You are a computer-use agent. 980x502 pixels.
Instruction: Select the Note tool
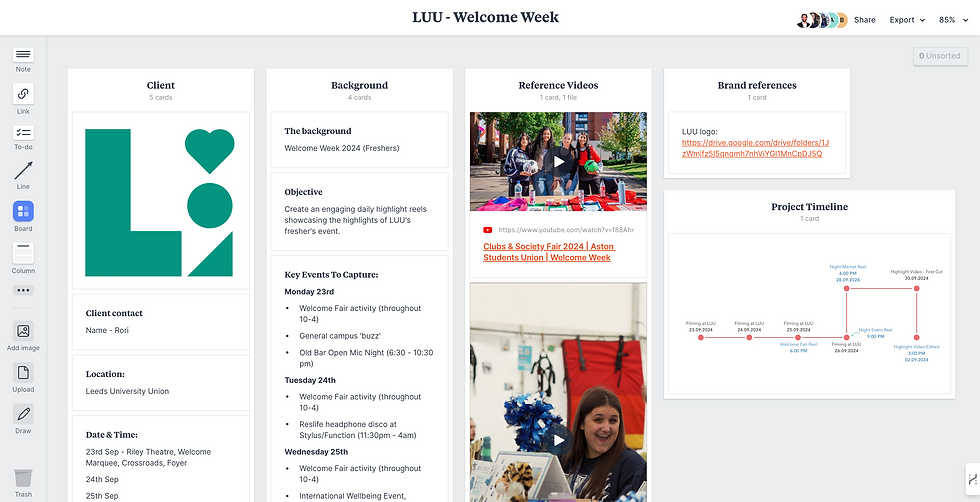pos(23,60)
